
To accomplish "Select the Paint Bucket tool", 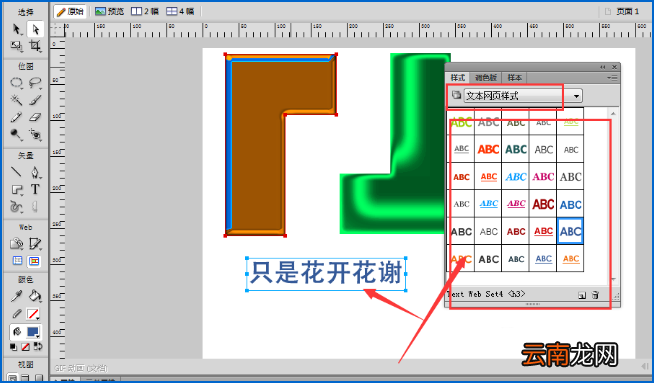I will coord(35,296).
